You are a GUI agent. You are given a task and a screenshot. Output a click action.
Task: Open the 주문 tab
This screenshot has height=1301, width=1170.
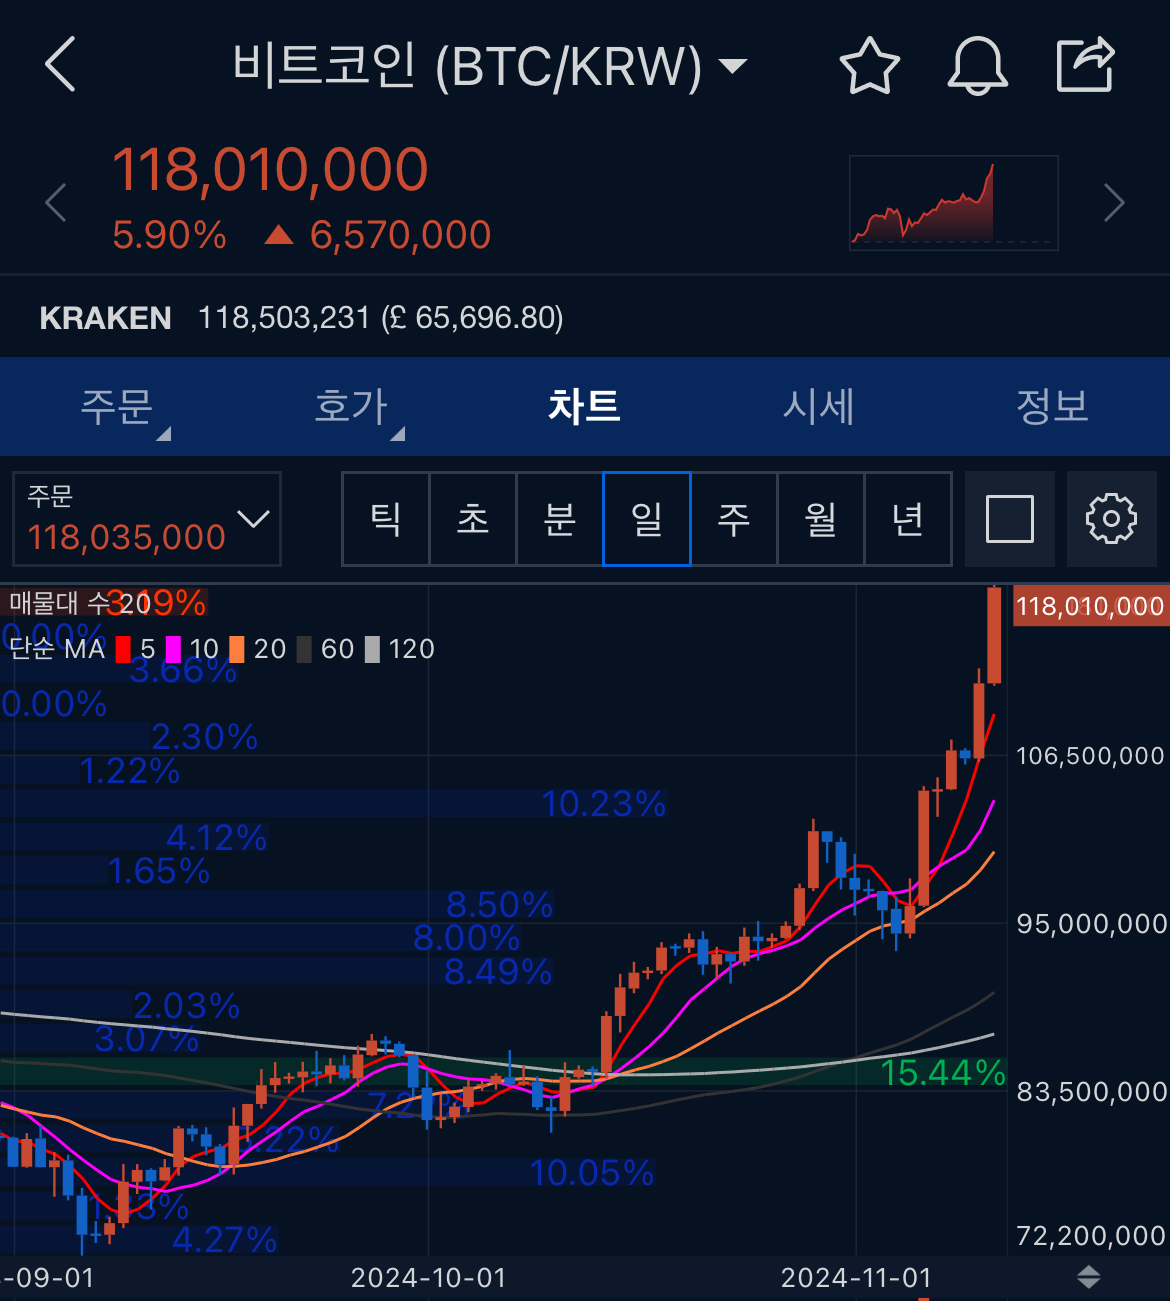pyautogui.click(x=117, y=407)
